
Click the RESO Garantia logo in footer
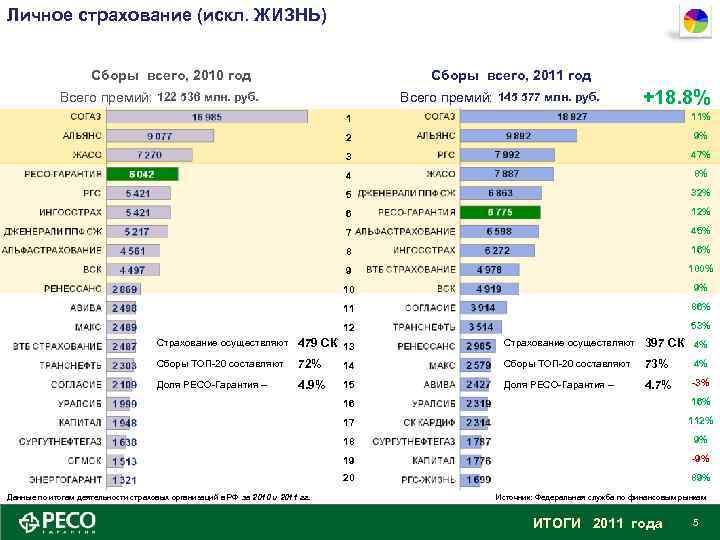pyautogui.click(x=57, y=522)
